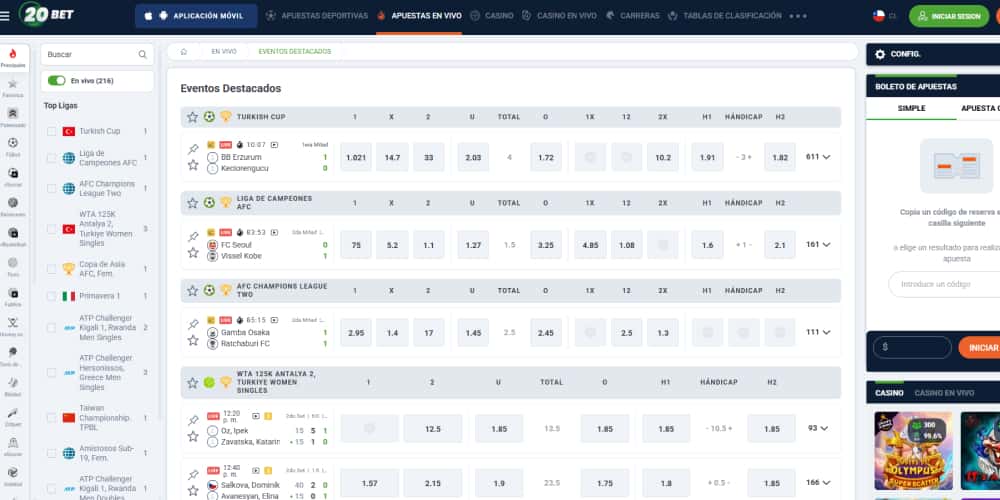
Task: Check the AFC Champions League Two checkbox
Action: point(52,189)
